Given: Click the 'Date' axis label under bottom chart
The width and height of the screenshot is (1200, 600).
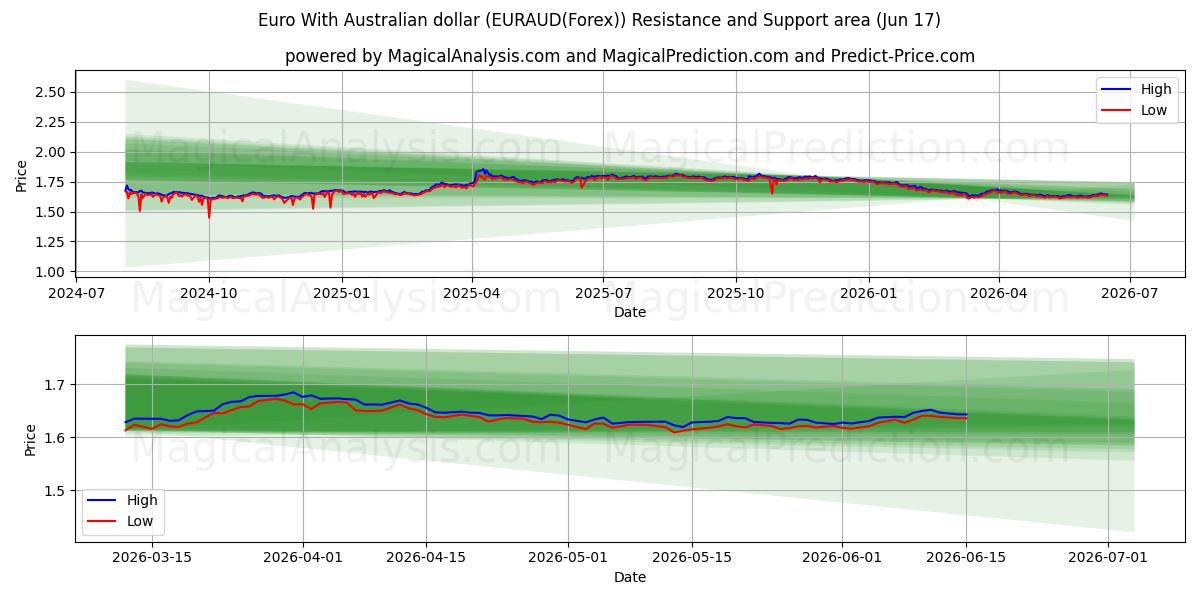Looking at the screenshot, I should coord(630,577).
